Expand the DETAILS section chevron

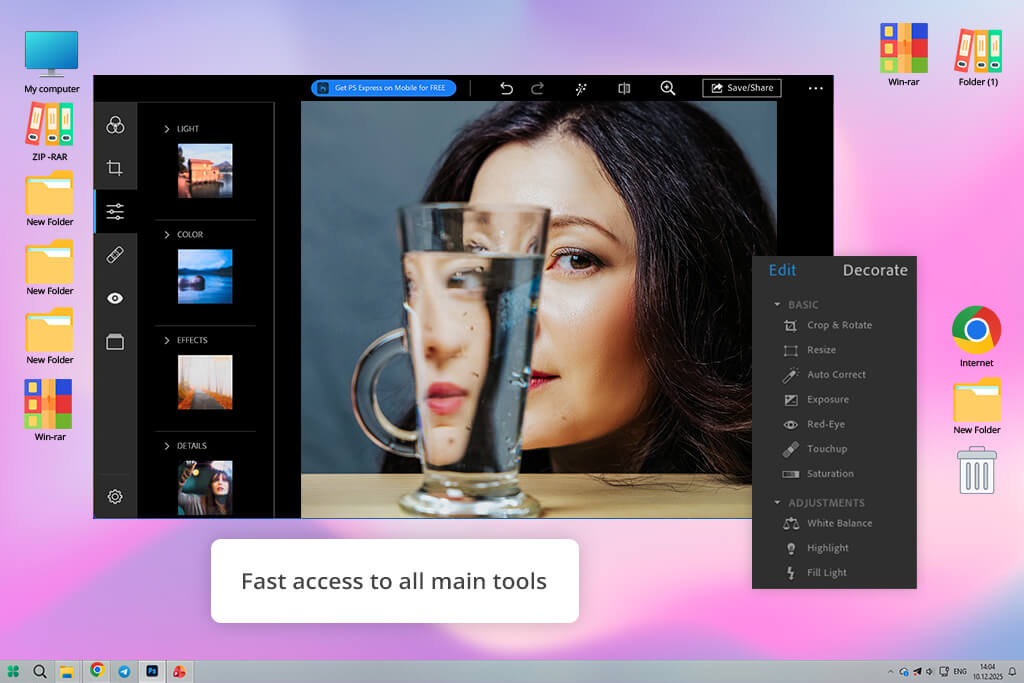[x=167, y=446]
